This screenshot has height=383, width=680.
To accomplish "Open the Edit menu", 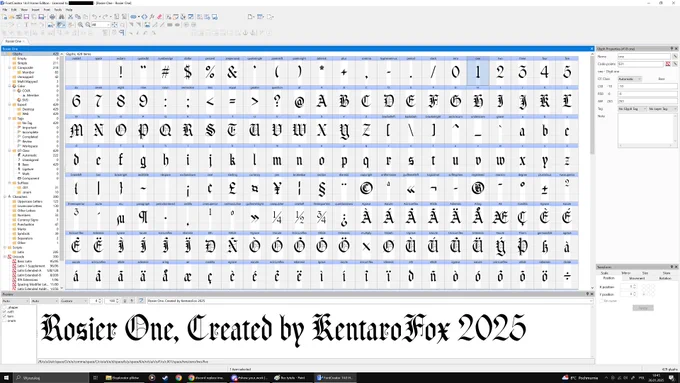I will [14, 9].
